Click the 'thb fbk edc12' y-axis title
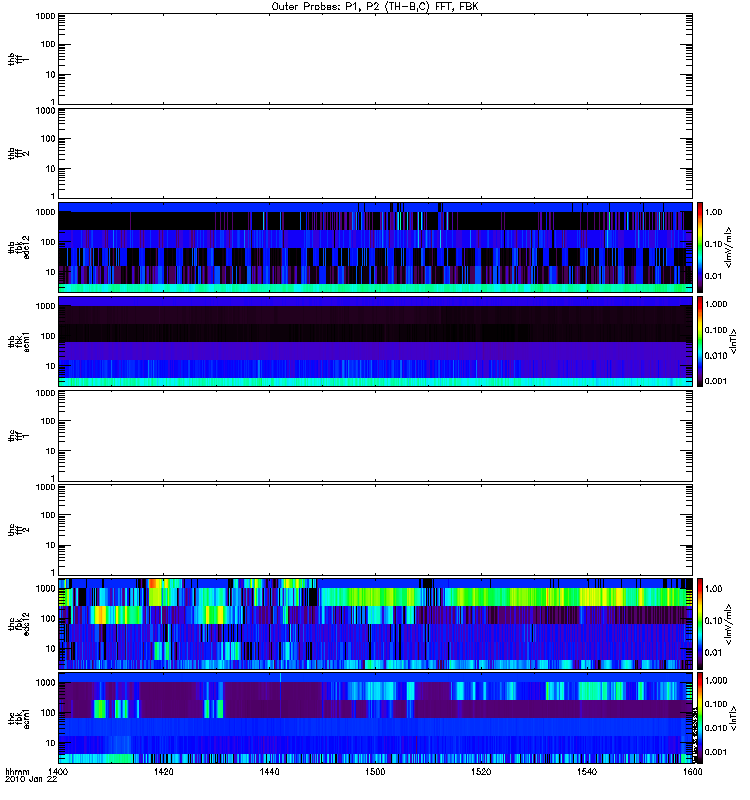Screen dimensions: 750x800 (19, 247)
